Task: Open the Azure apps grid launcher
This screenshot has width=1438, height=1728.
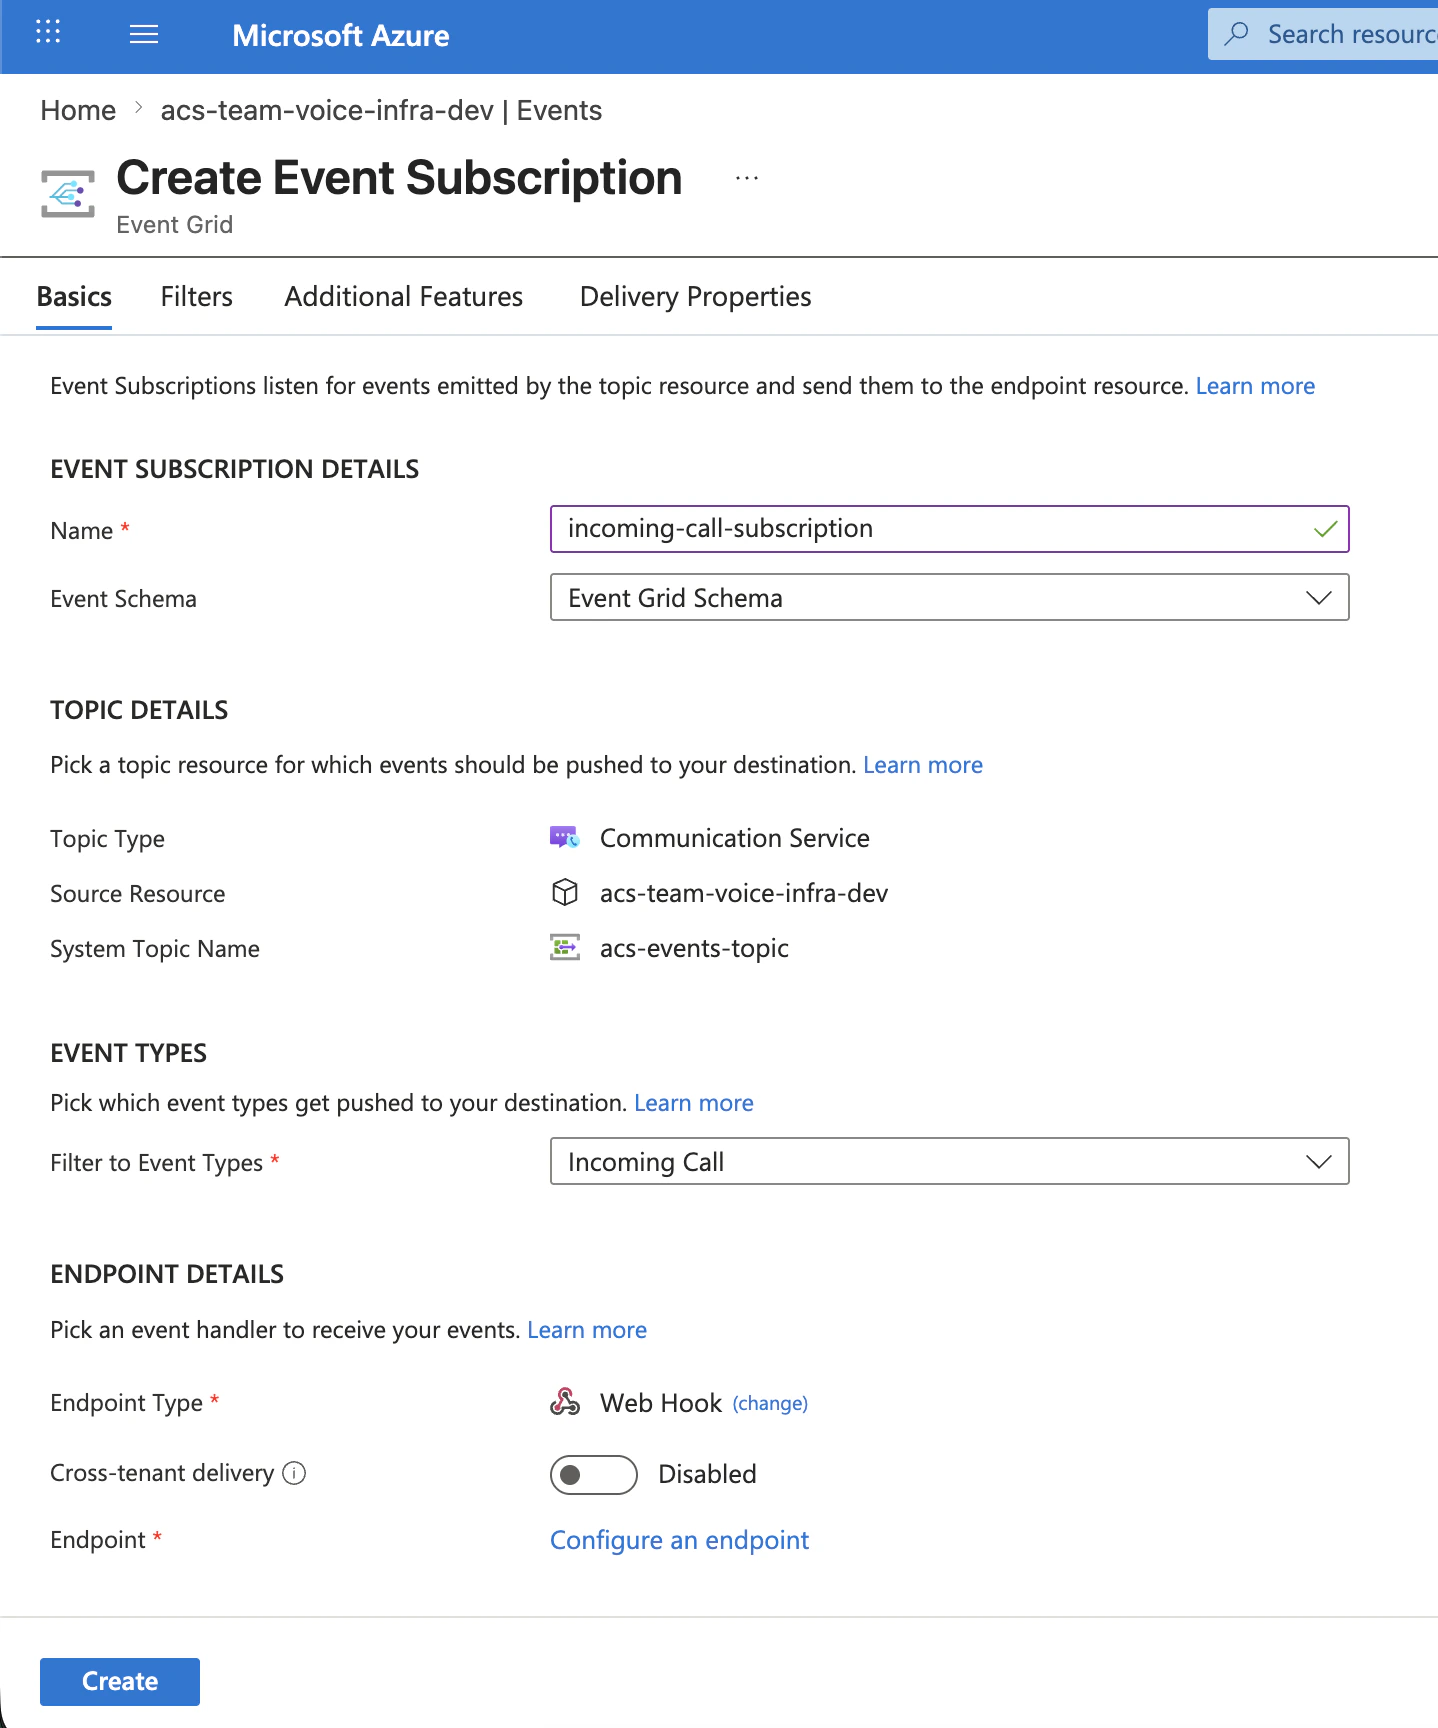Action: coord(48,32)
